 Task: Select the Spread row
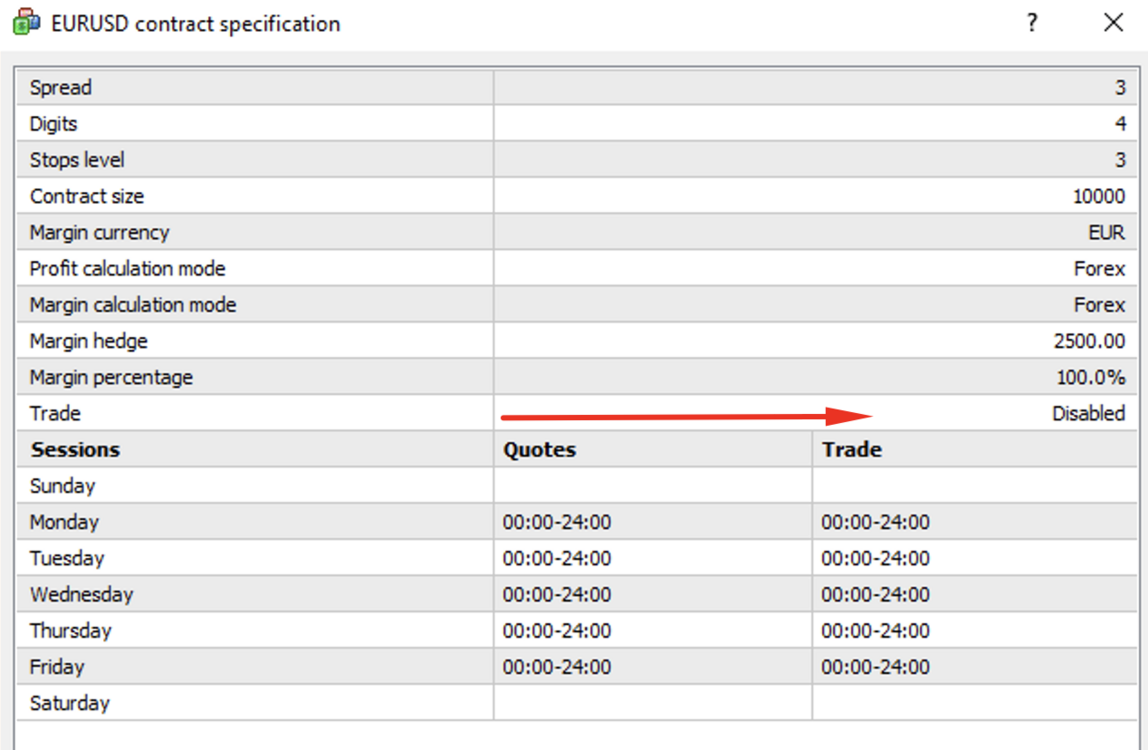[x=577, y=87]
